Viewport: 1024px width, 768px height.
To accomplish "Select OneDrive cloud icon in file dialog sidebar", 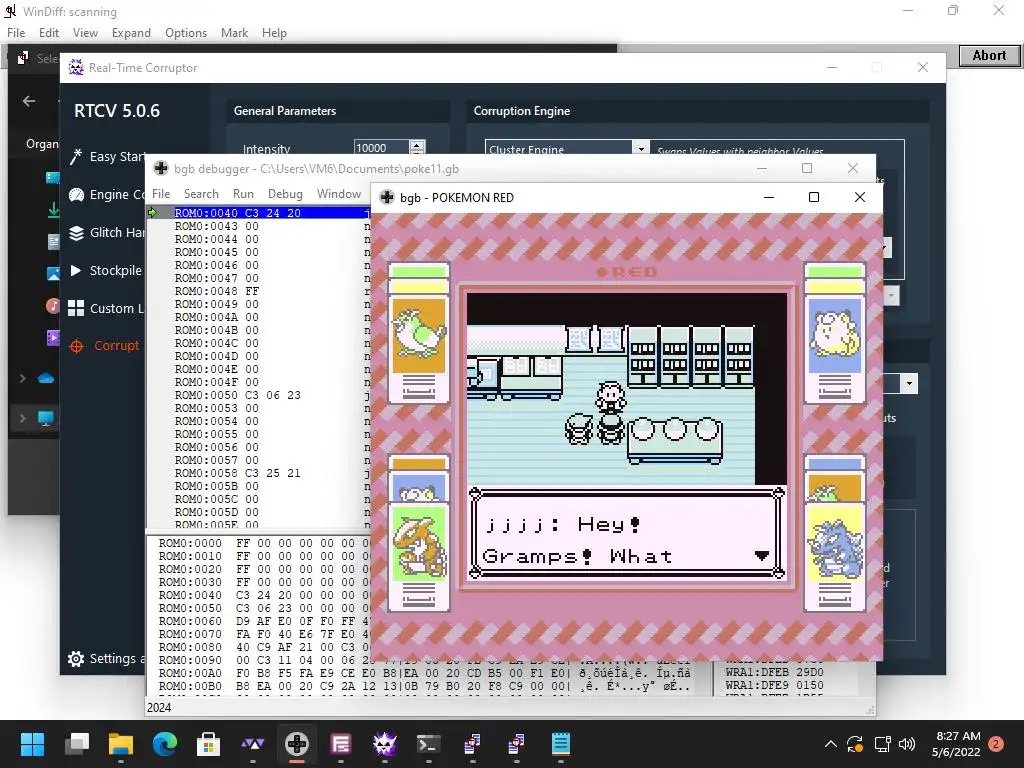I will pyautogui.click(x=46, y=378).
